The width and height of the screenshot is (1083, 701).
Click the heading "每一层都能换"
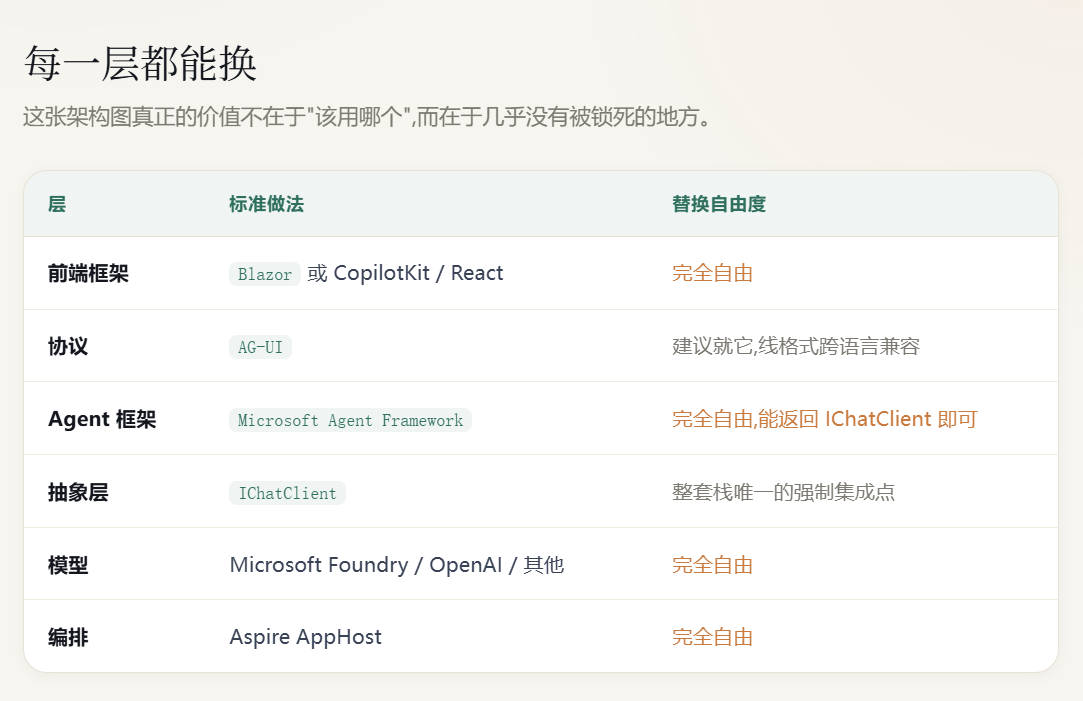pos(140,64)
